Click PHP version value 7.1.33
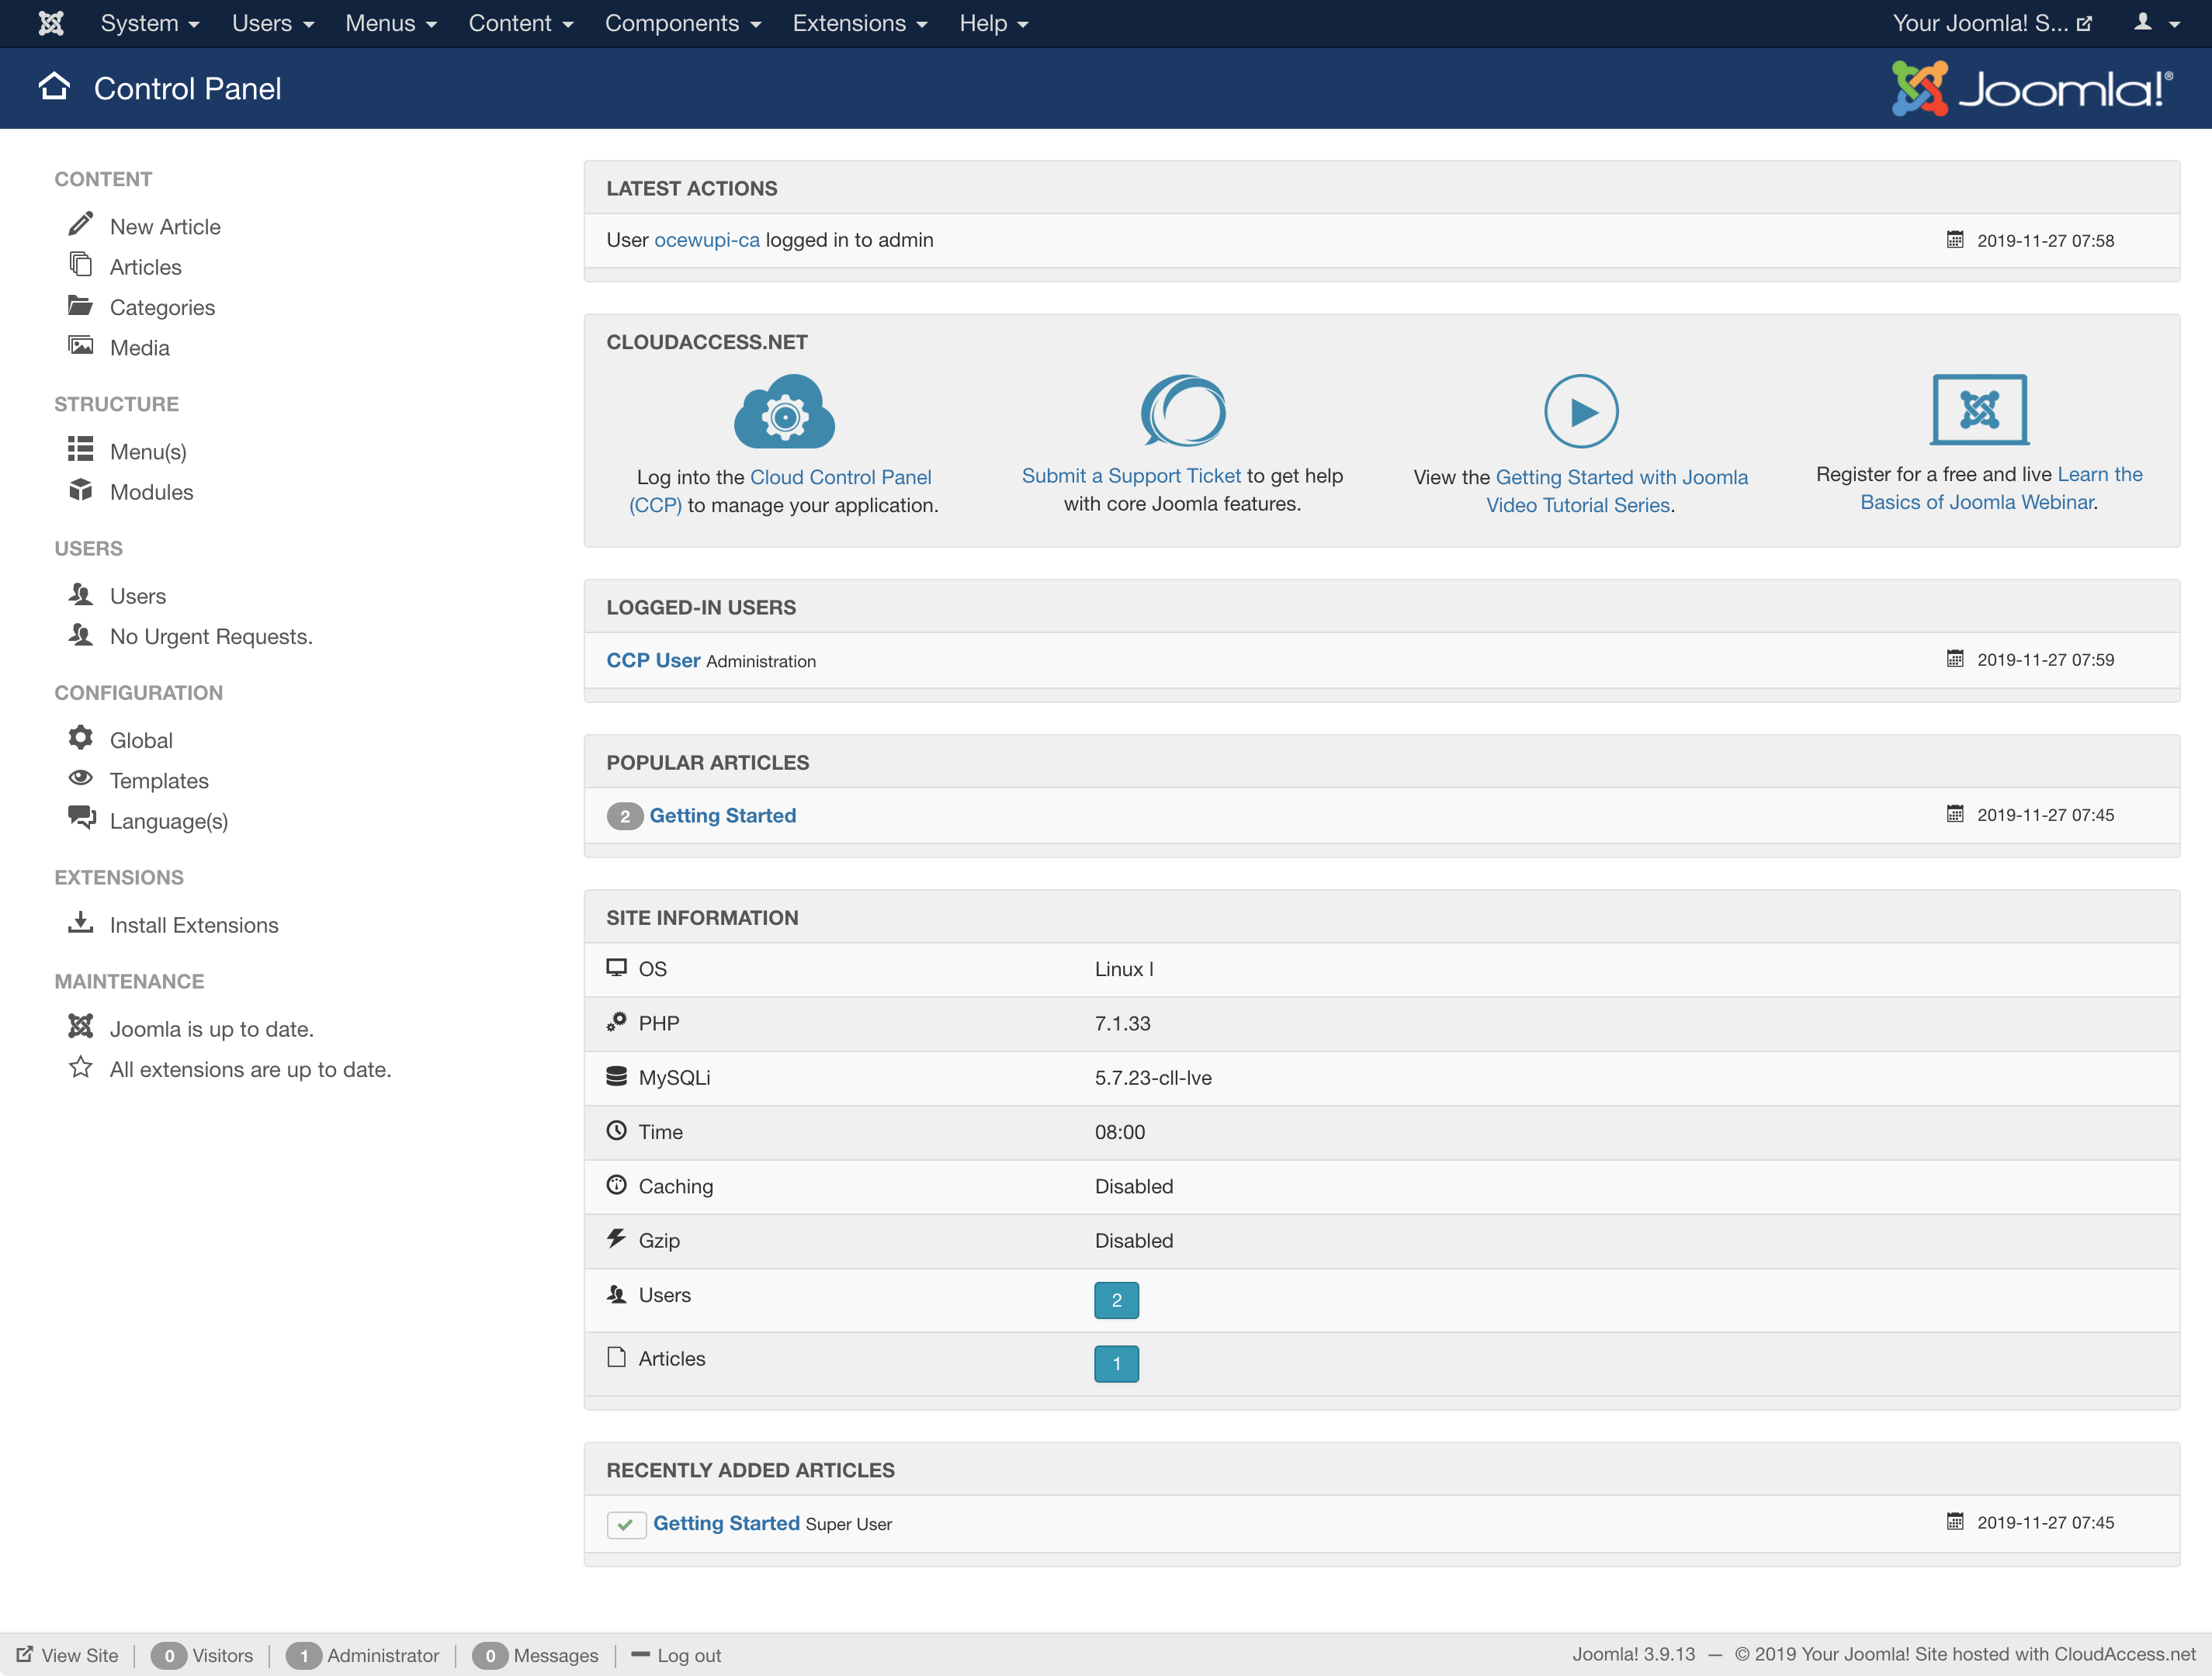 pos(1123,1024)
